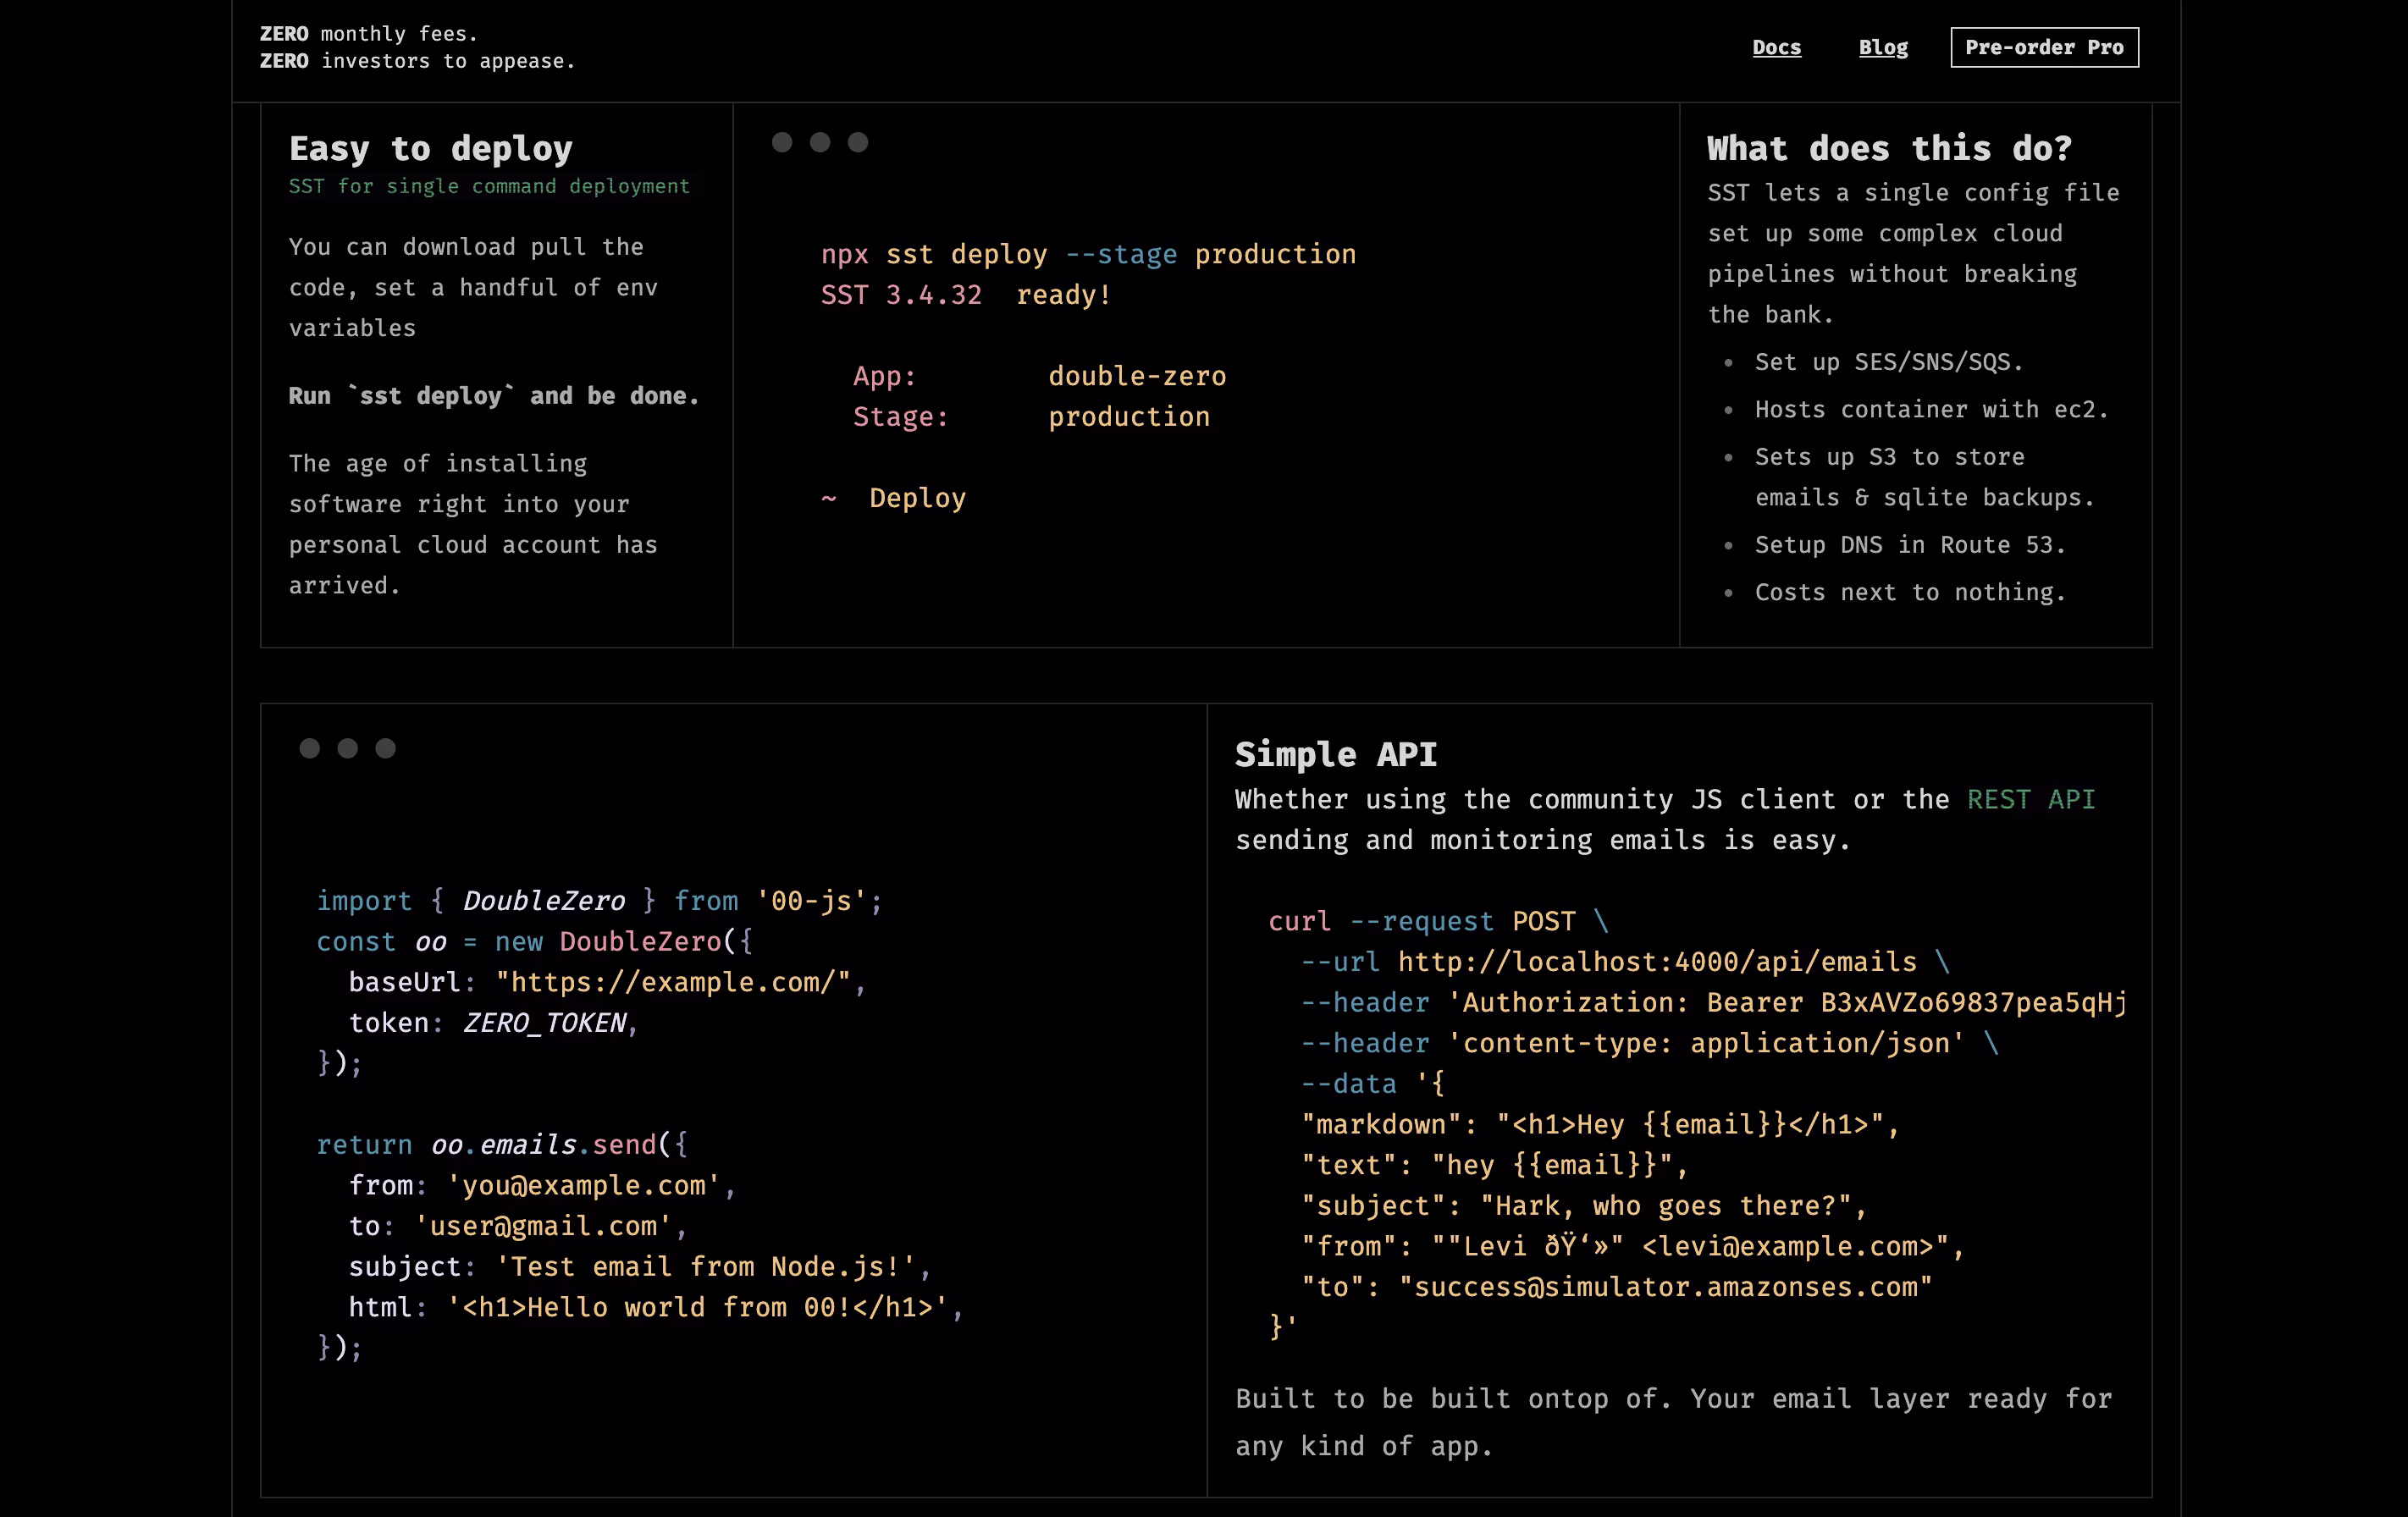
Task: Click the Simple API heading
Action: [1337, 755]
